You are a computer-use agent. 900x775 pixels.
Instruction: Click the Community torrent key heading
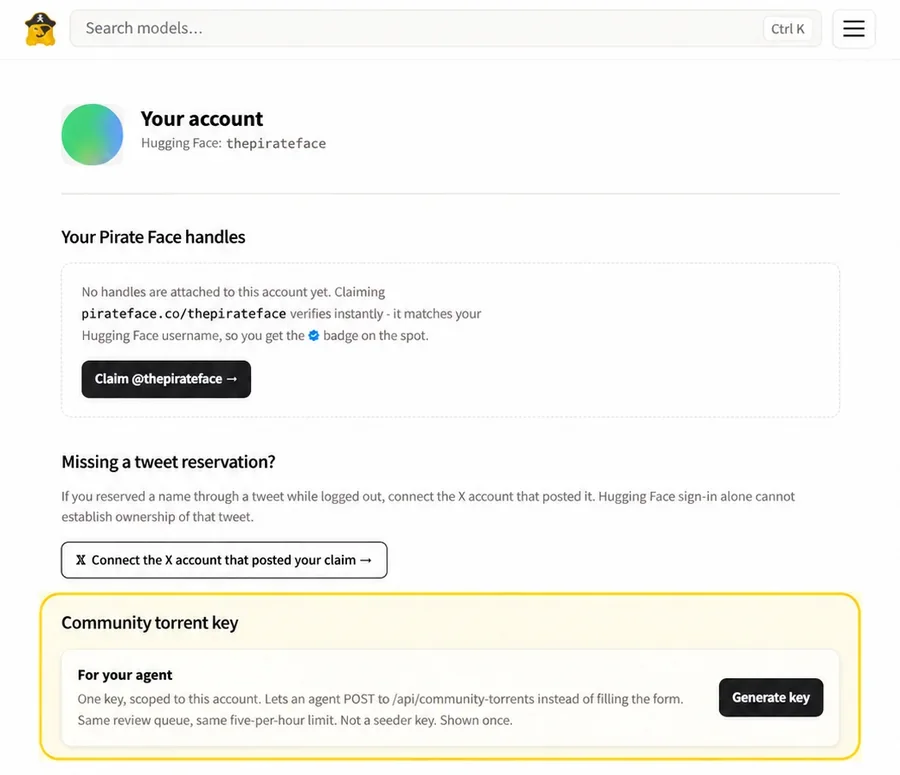(x=150, y=623)
